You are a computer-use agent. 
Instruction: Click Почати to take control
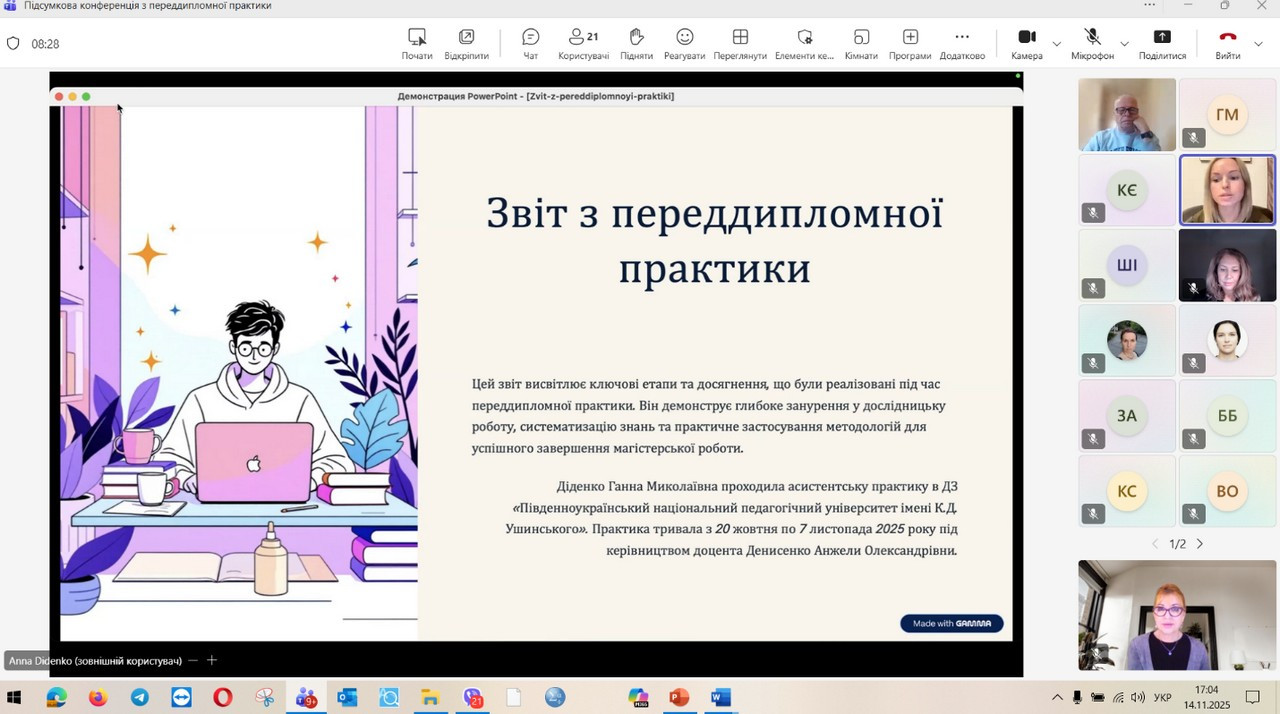click(417, 44)
